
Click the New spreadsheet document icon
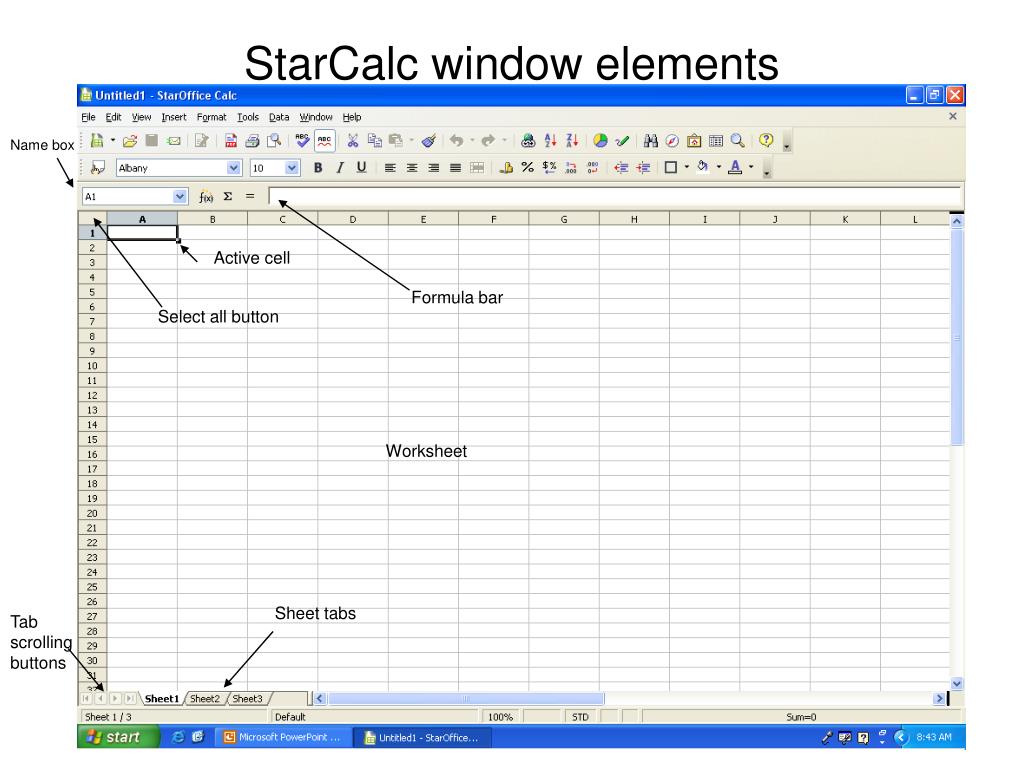(x=97, y=140)
